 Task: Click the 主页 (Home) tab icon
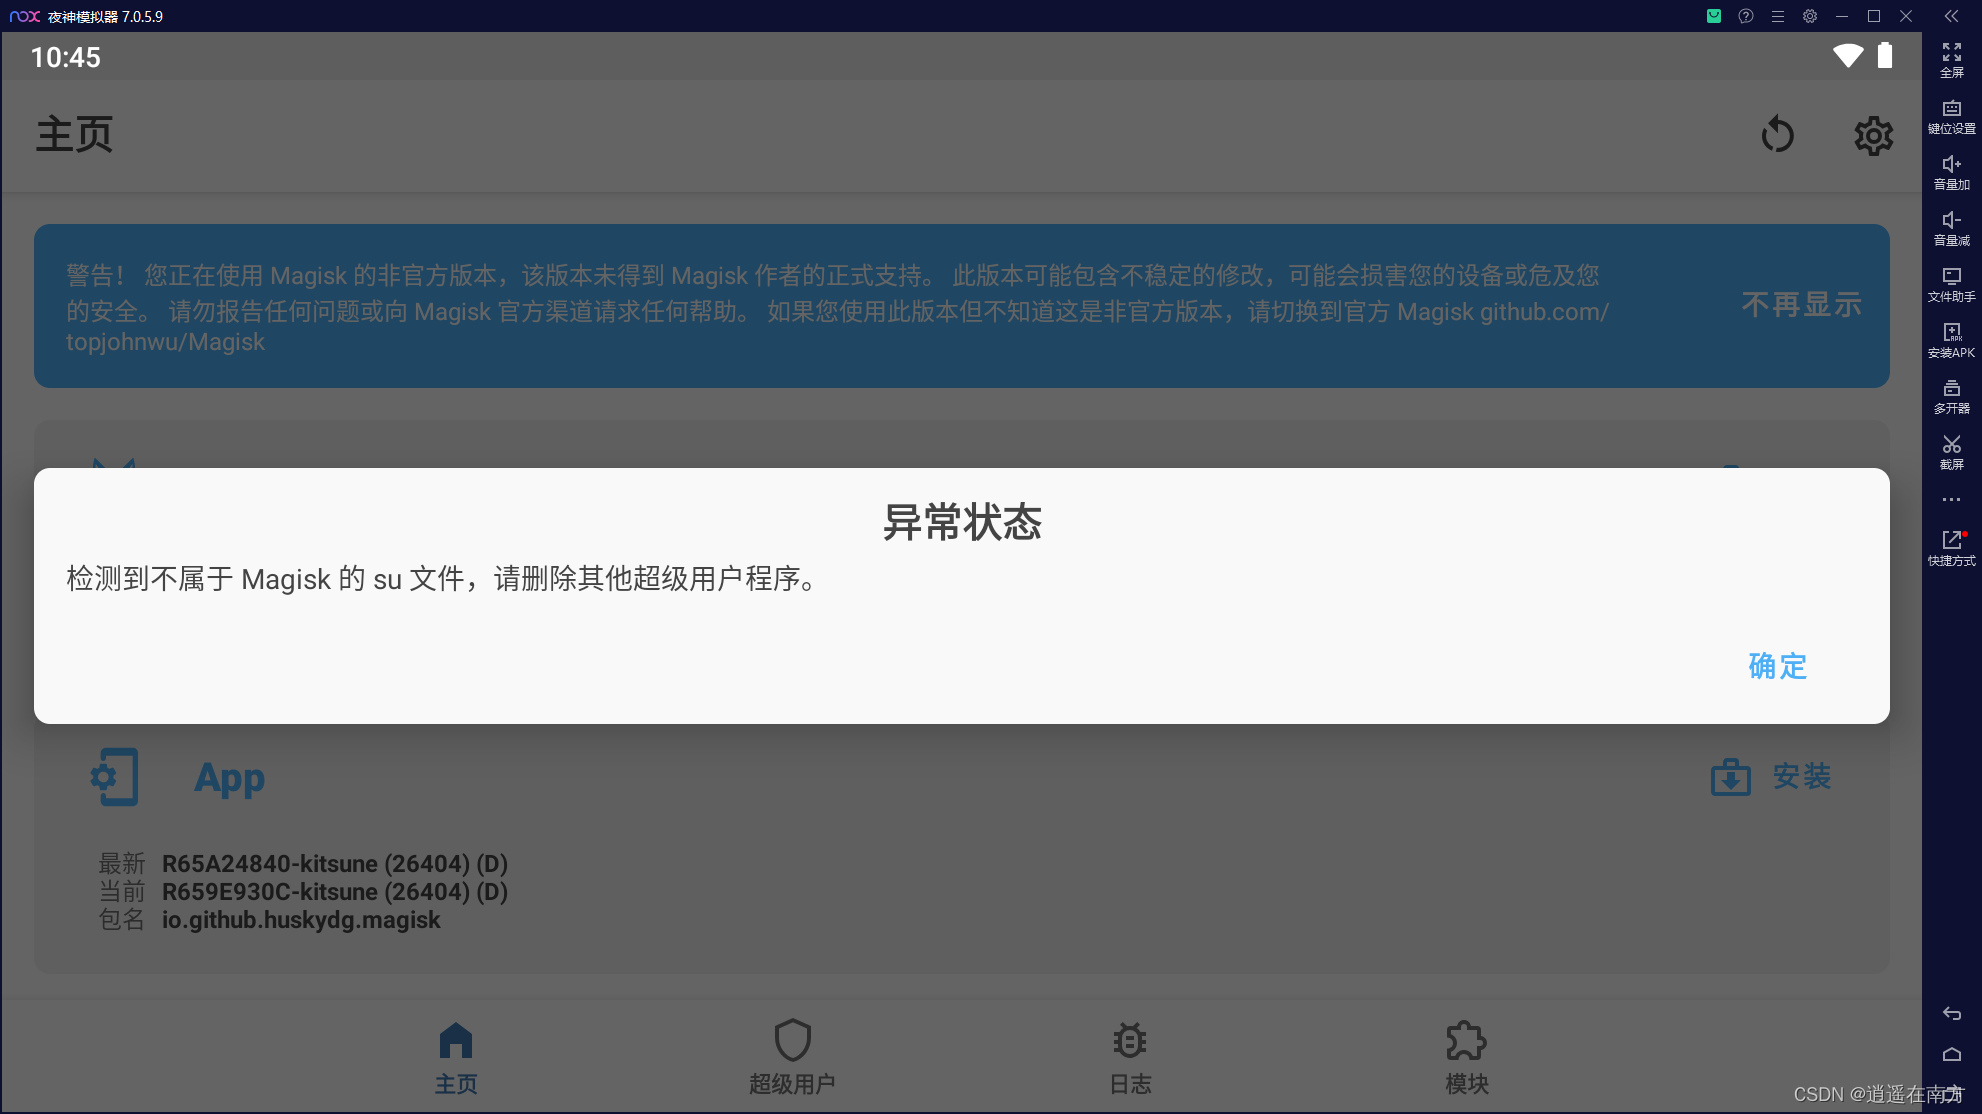(455, 1043)
